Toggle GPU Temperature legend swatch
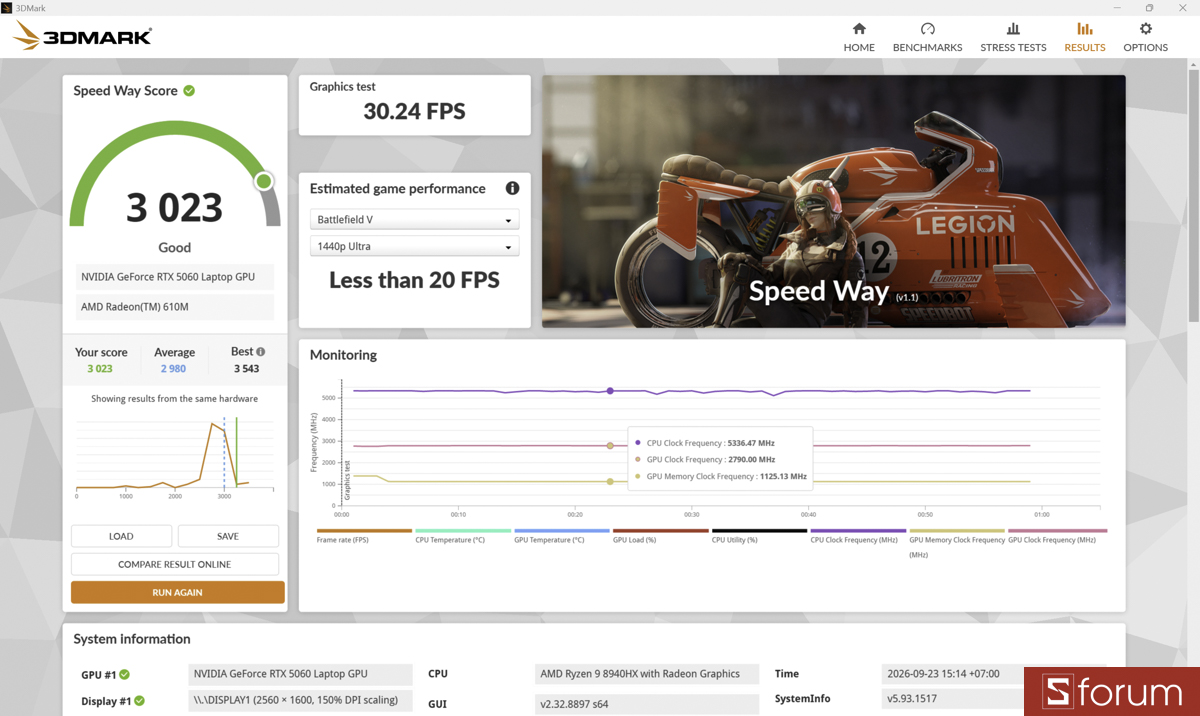The width and height of the screenshot is (1200, 716). tap(562, 531)
